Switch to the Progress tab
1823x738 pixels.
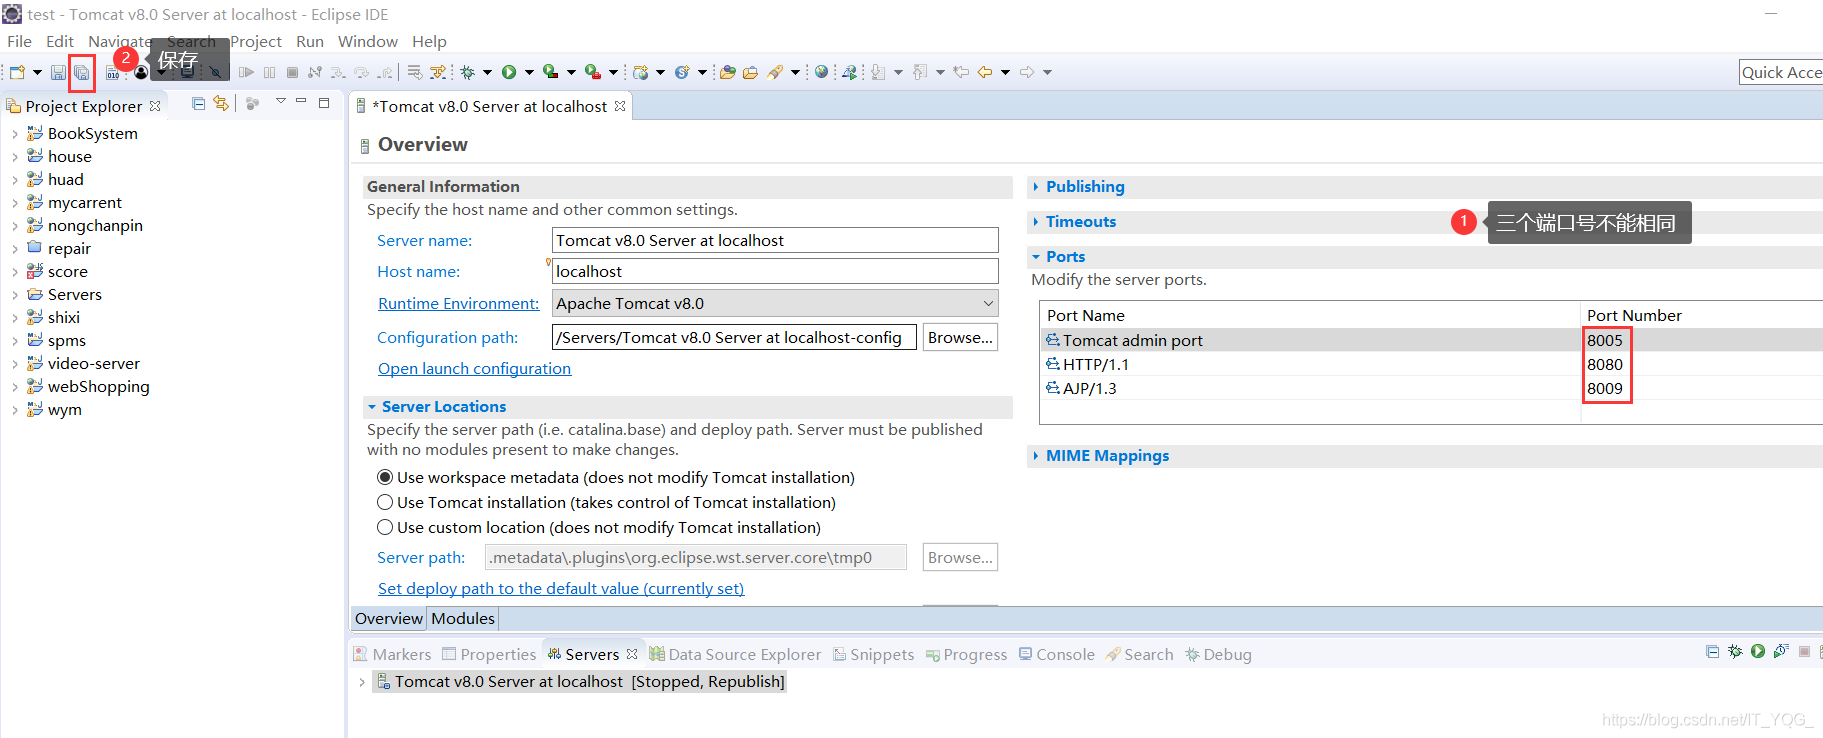tap(966, 654)
